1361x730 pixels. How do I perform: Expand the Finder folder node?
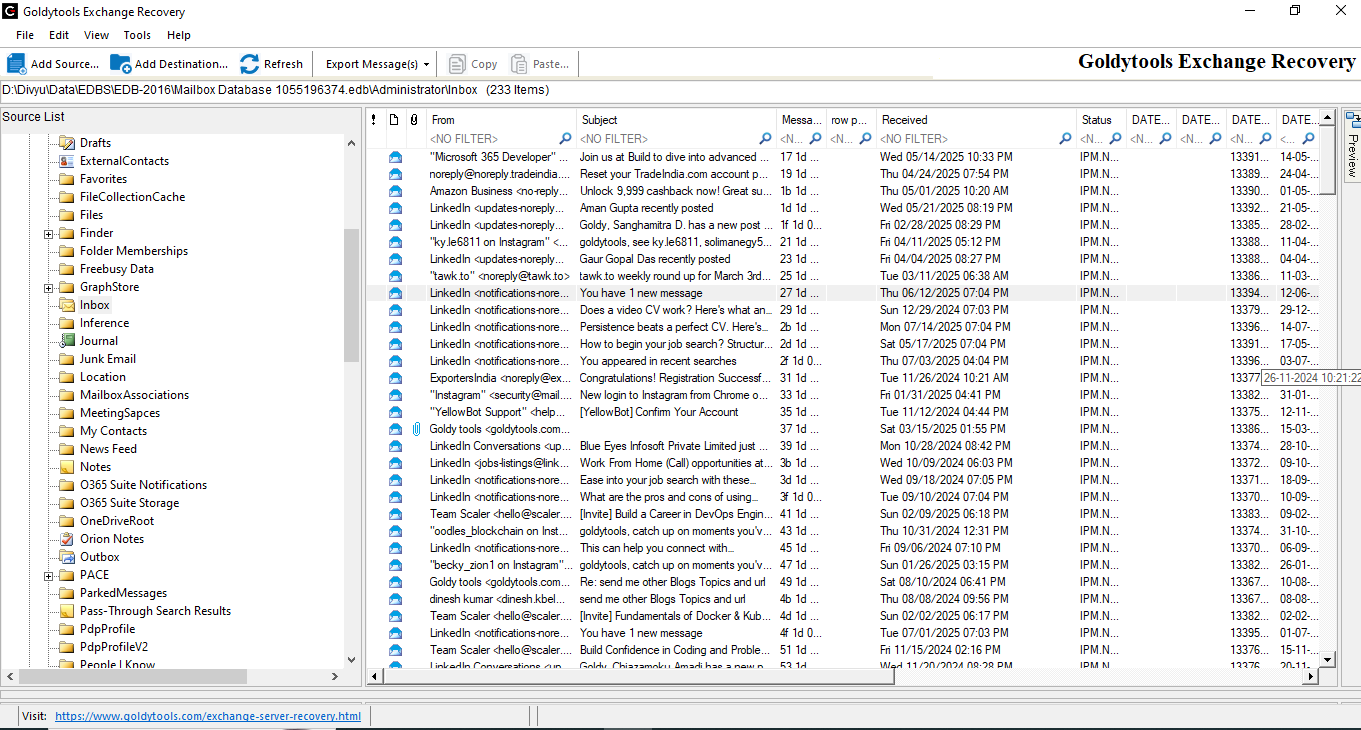(48, 234)
